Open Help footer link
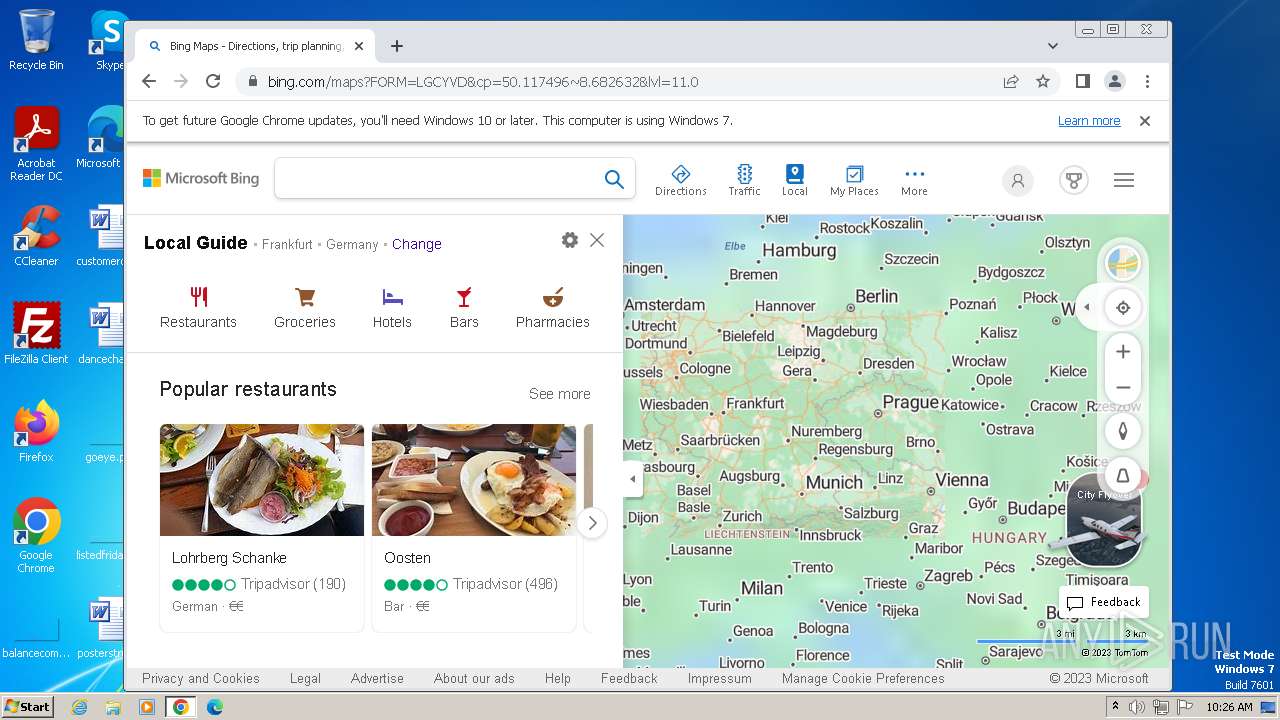This screenshot has height=720, width=1280. tap(558, 678)
